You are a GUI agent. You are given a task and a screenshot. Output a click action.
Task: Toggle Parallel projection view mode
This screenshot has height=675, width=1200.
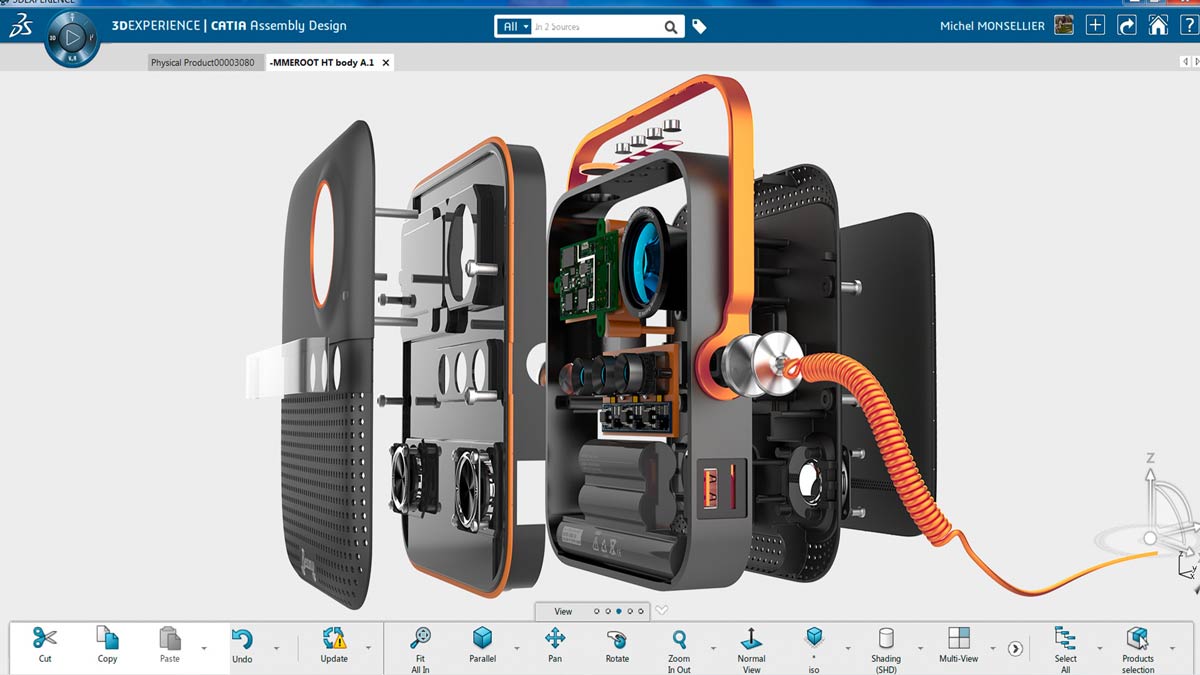(x=482, y=638)
